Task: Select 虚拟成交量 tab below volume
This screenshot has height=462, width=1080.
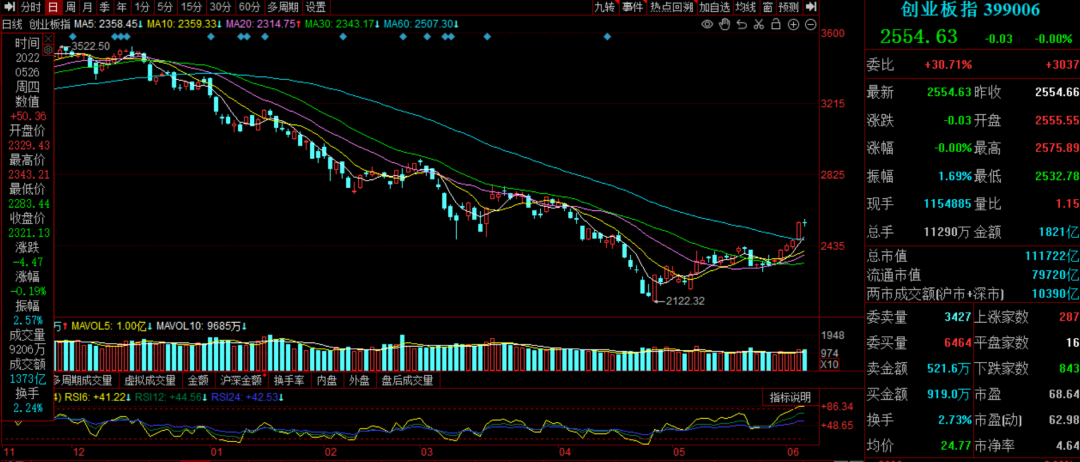Action: point(150,379)
